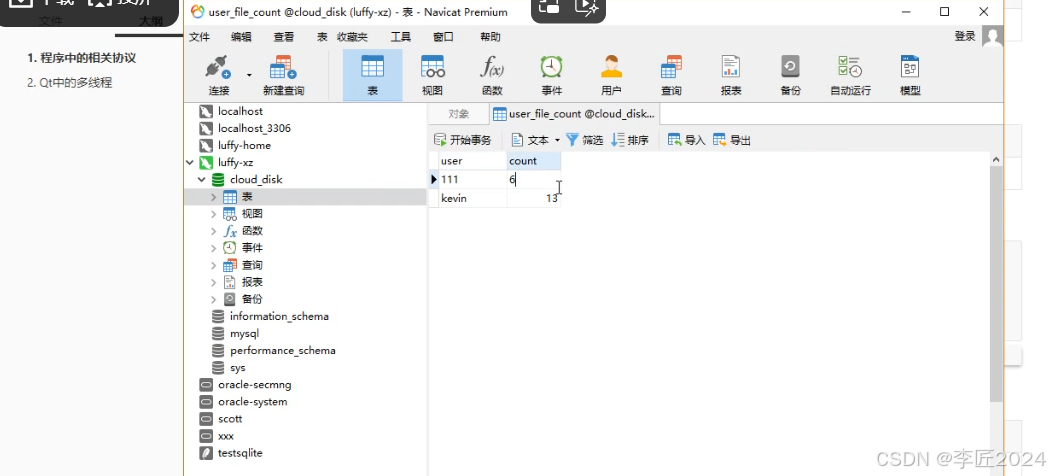This screenshot has height=476, width=1050.
Task: Expand the 事件 events node
Action: (x=214, y=248)
